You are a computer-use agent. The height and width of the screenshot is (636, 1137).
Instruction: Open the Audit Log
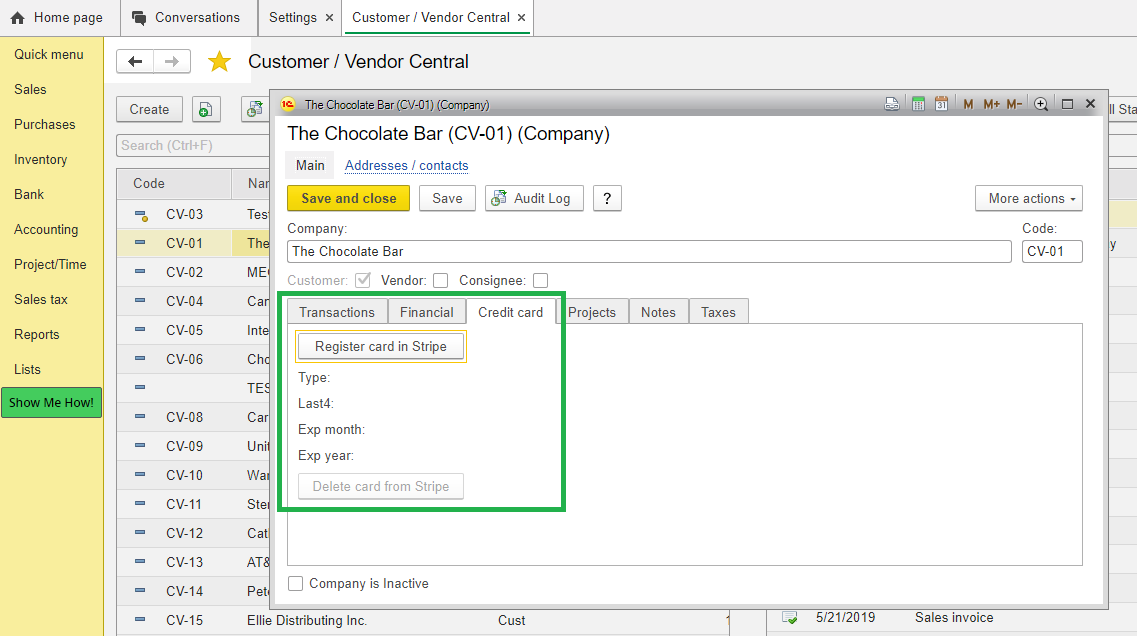[534, 198]
